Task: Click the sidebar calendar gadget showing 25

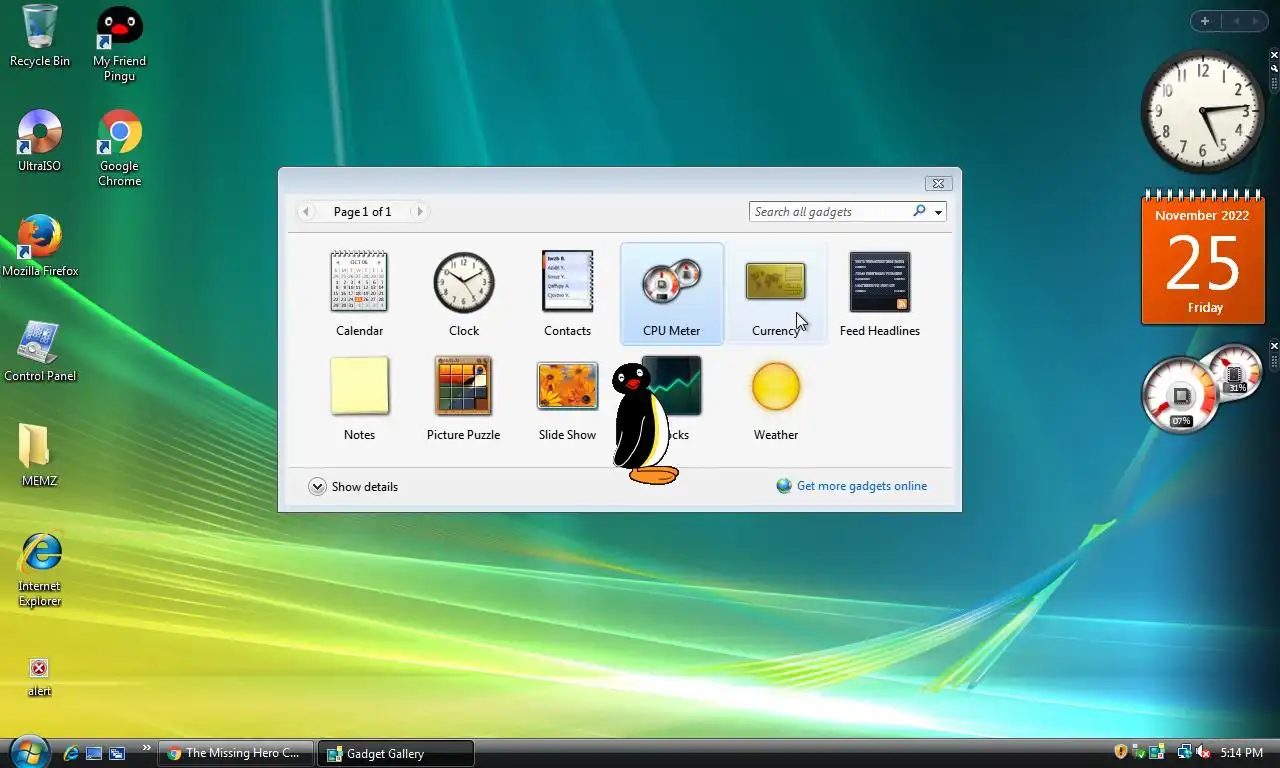Action: tap(1203, 257)
